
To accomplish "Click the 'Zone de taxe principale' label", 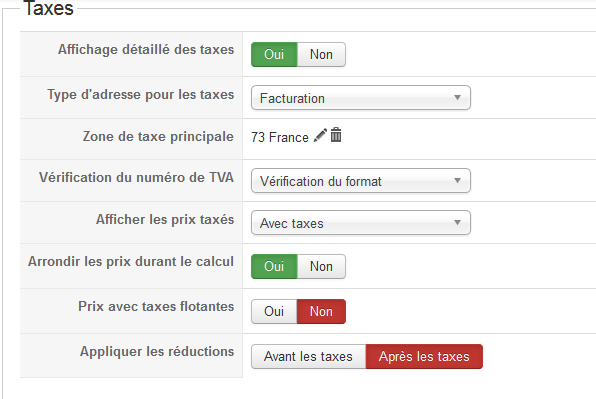I will click(158, 136).
